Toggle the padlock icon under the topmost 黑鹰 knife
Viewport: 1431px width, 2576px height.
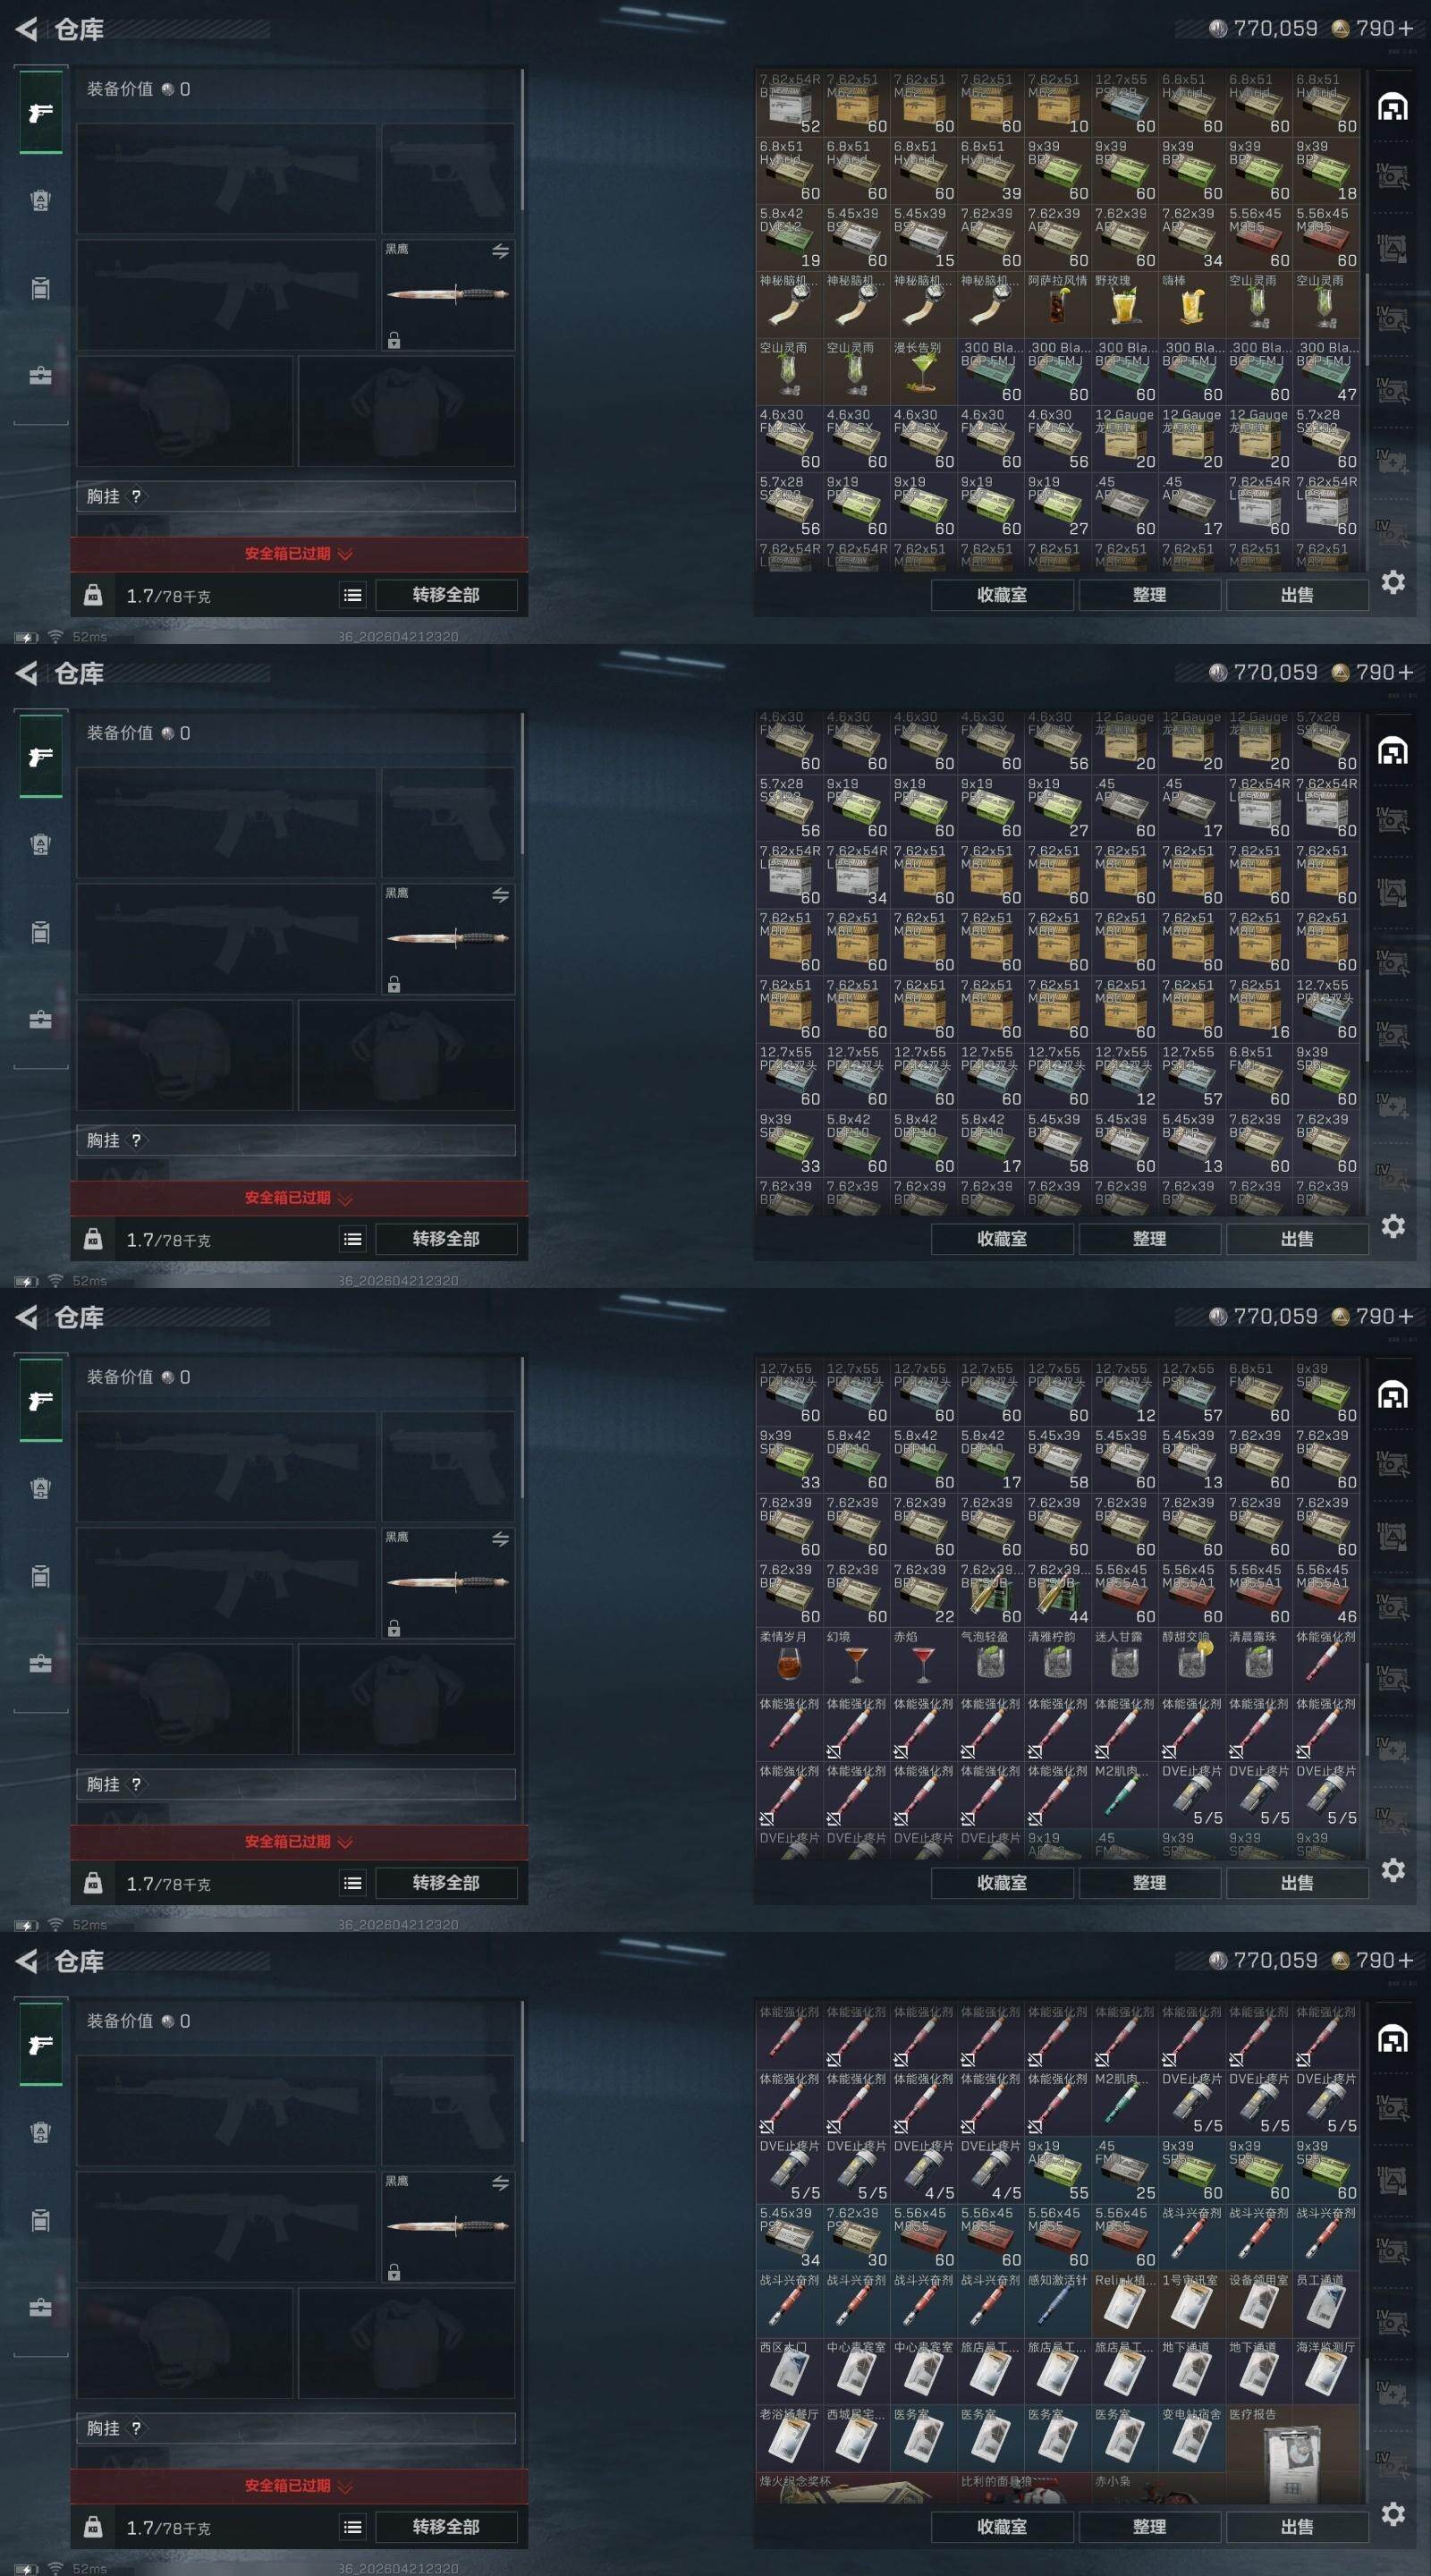click(x=394, y=341)
